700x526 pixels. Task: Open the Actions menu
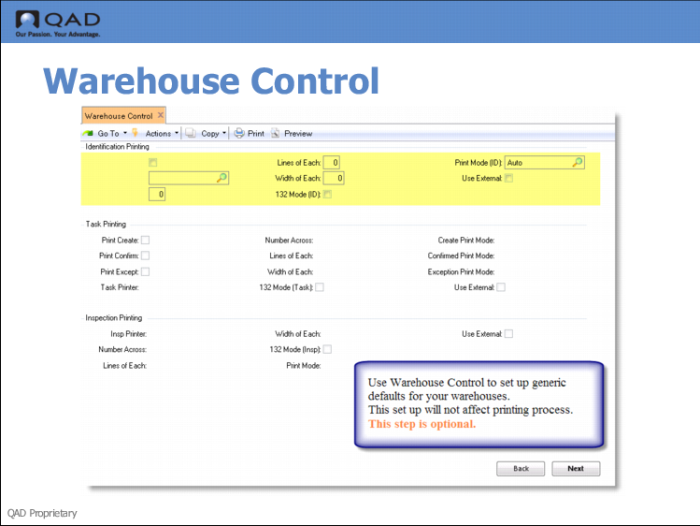158,134
